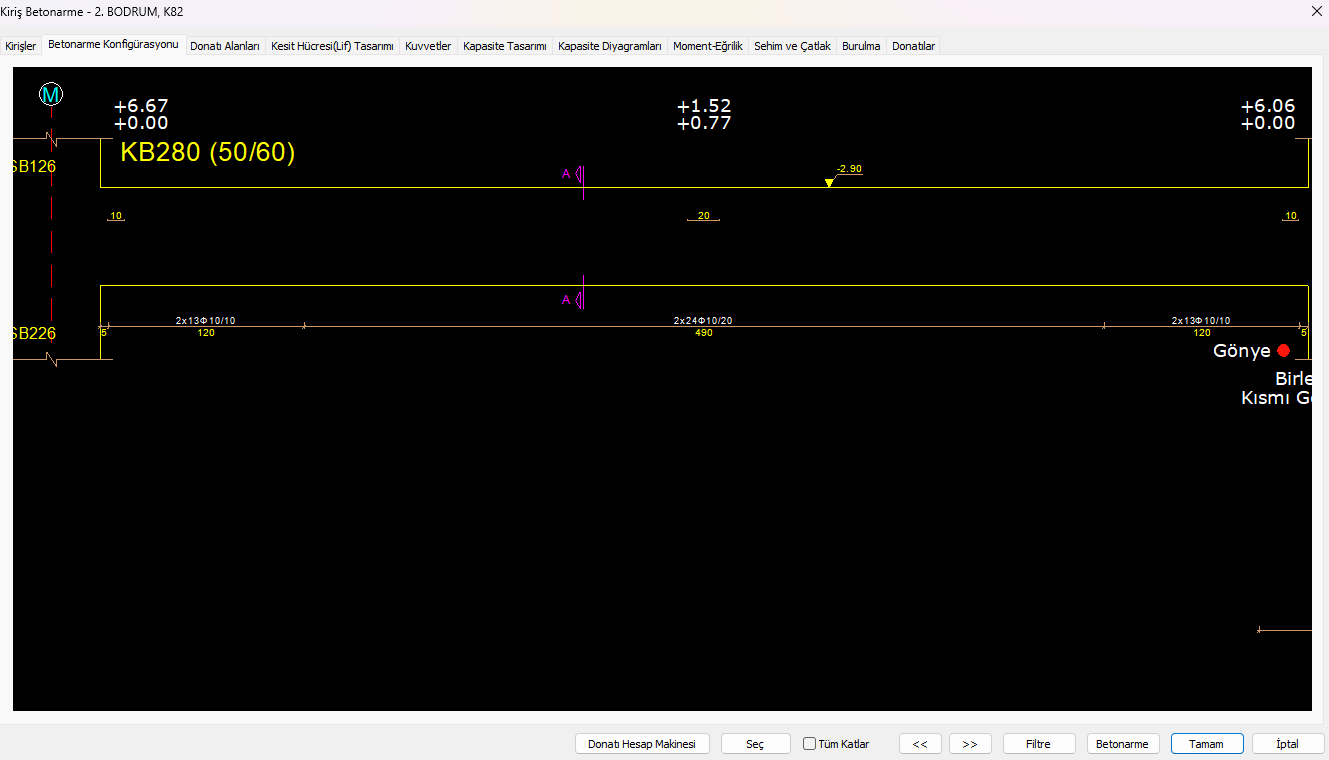This screenshot has width=1329, height=760.
Task: Open the Donatı Alanları tab
Action: click(x=225, y=46)
